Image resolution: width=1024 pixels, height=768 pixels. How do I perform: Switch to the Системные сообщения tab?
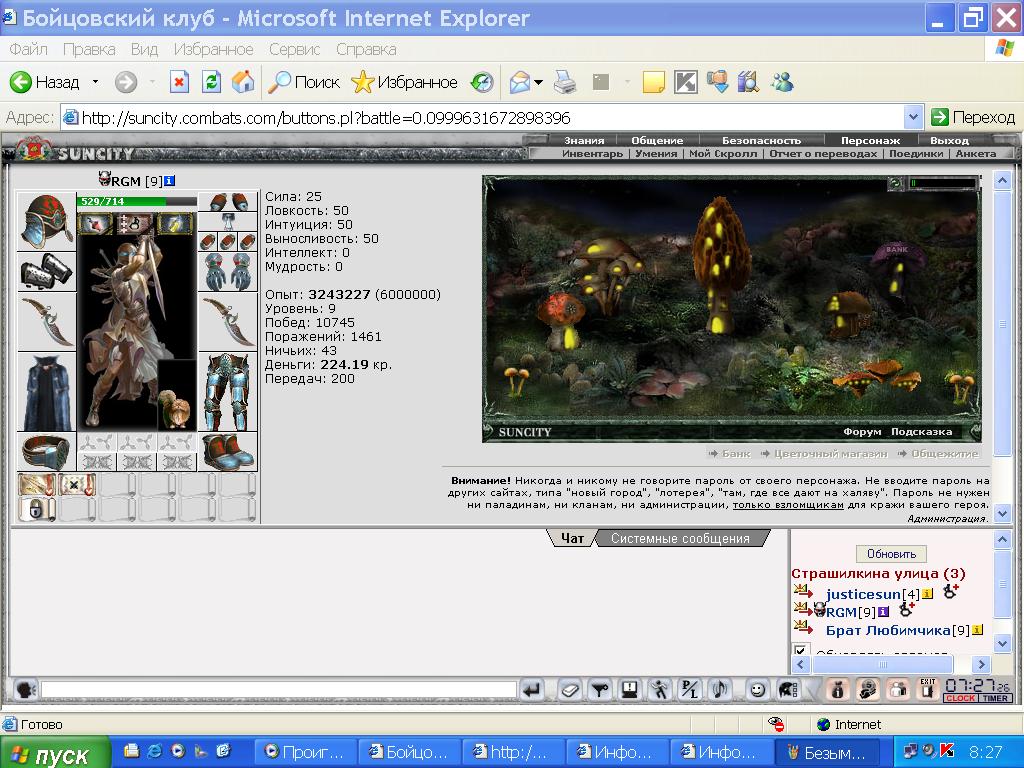pos(680,538)
